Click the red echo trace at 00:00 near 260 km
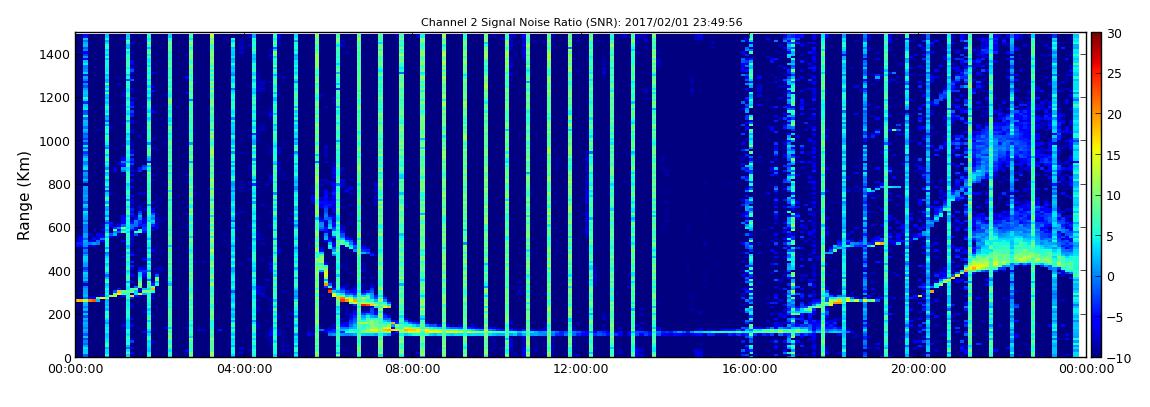Image resolution: width=1150 pixels, height=407 pixels. 87,300
